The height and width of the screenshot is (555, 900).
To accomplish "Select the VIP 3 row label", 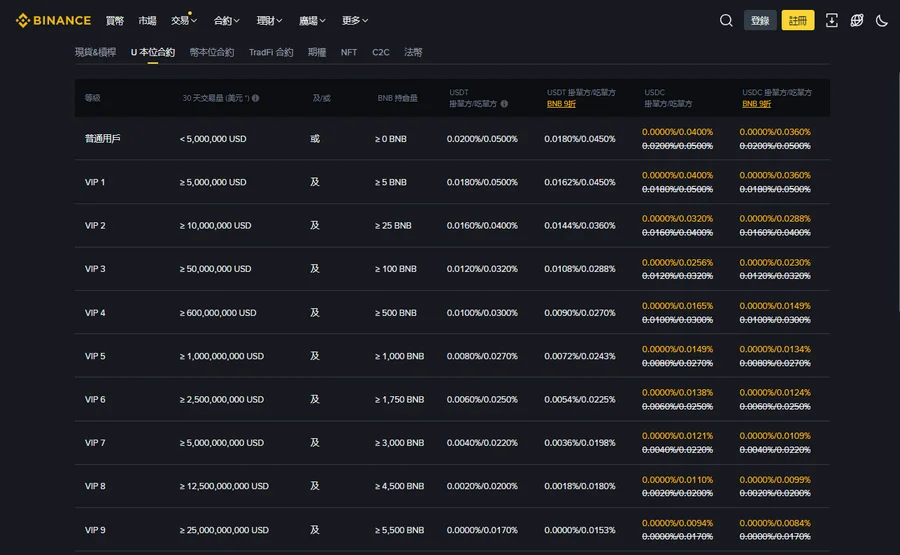I will coord(95,269).
